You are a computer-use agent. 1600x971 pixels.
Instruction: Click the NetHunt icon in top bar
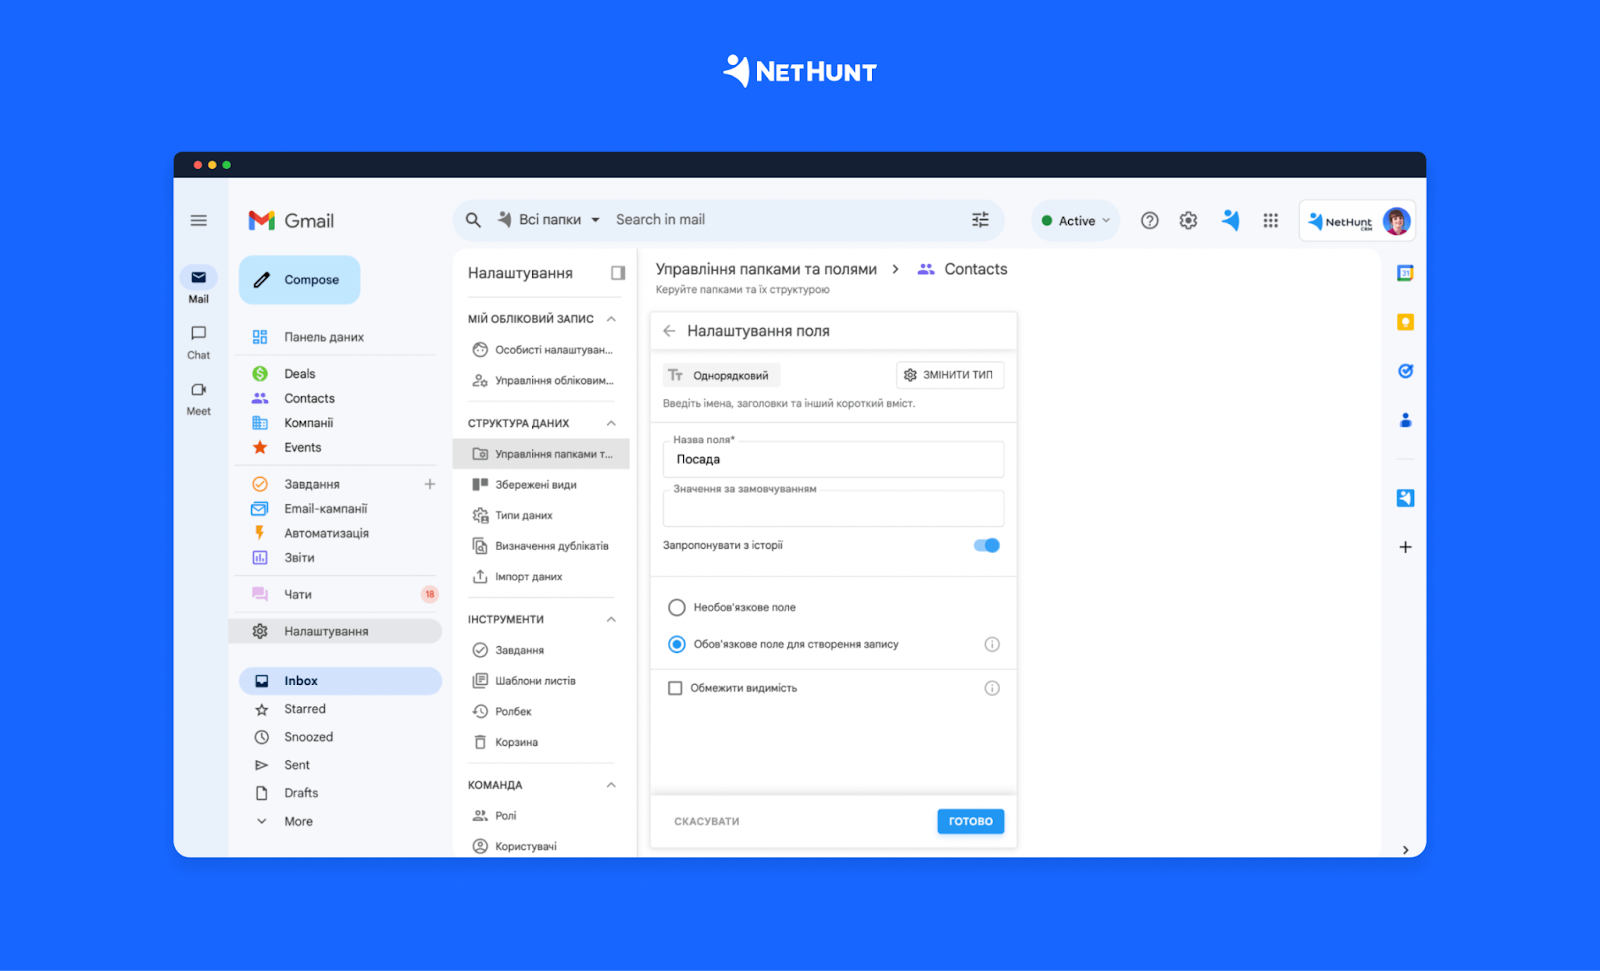coord(1230,220)
